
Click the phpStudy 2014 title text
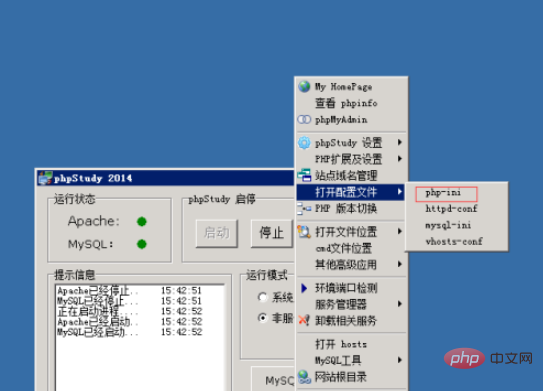point(93,179)
